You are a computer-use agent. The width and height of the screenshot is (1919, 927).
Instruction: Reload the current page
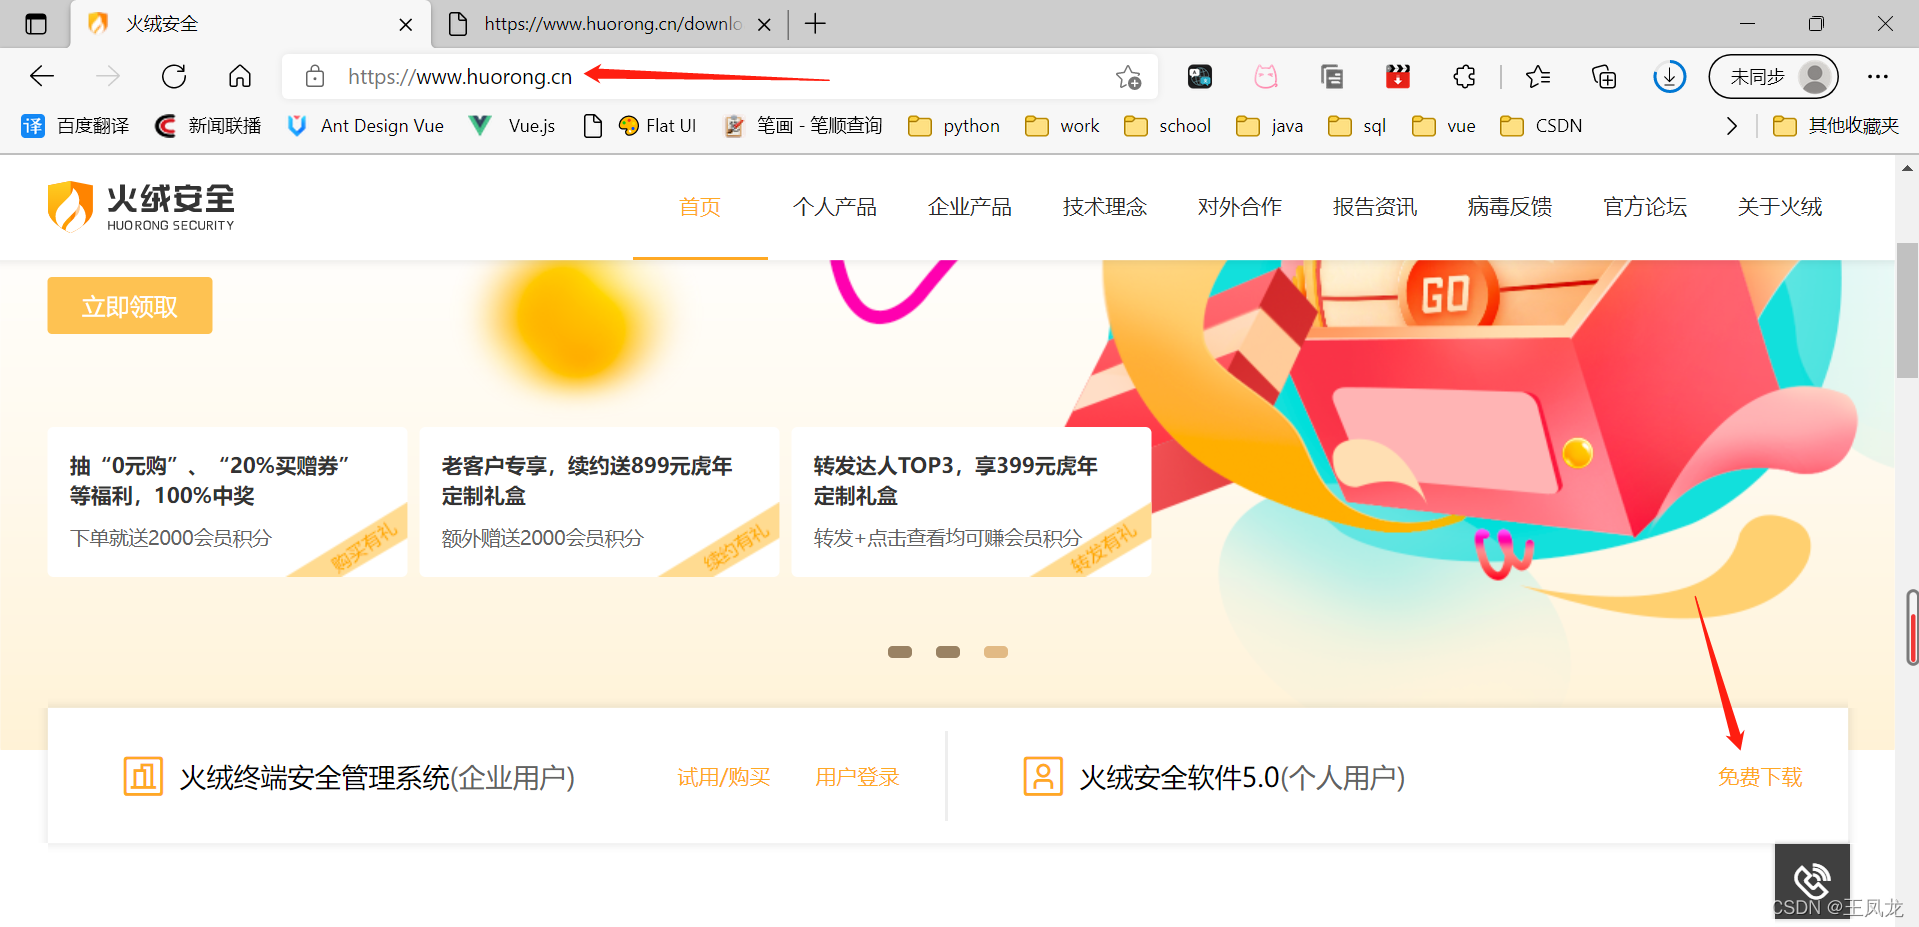click(x=174, y=76)
